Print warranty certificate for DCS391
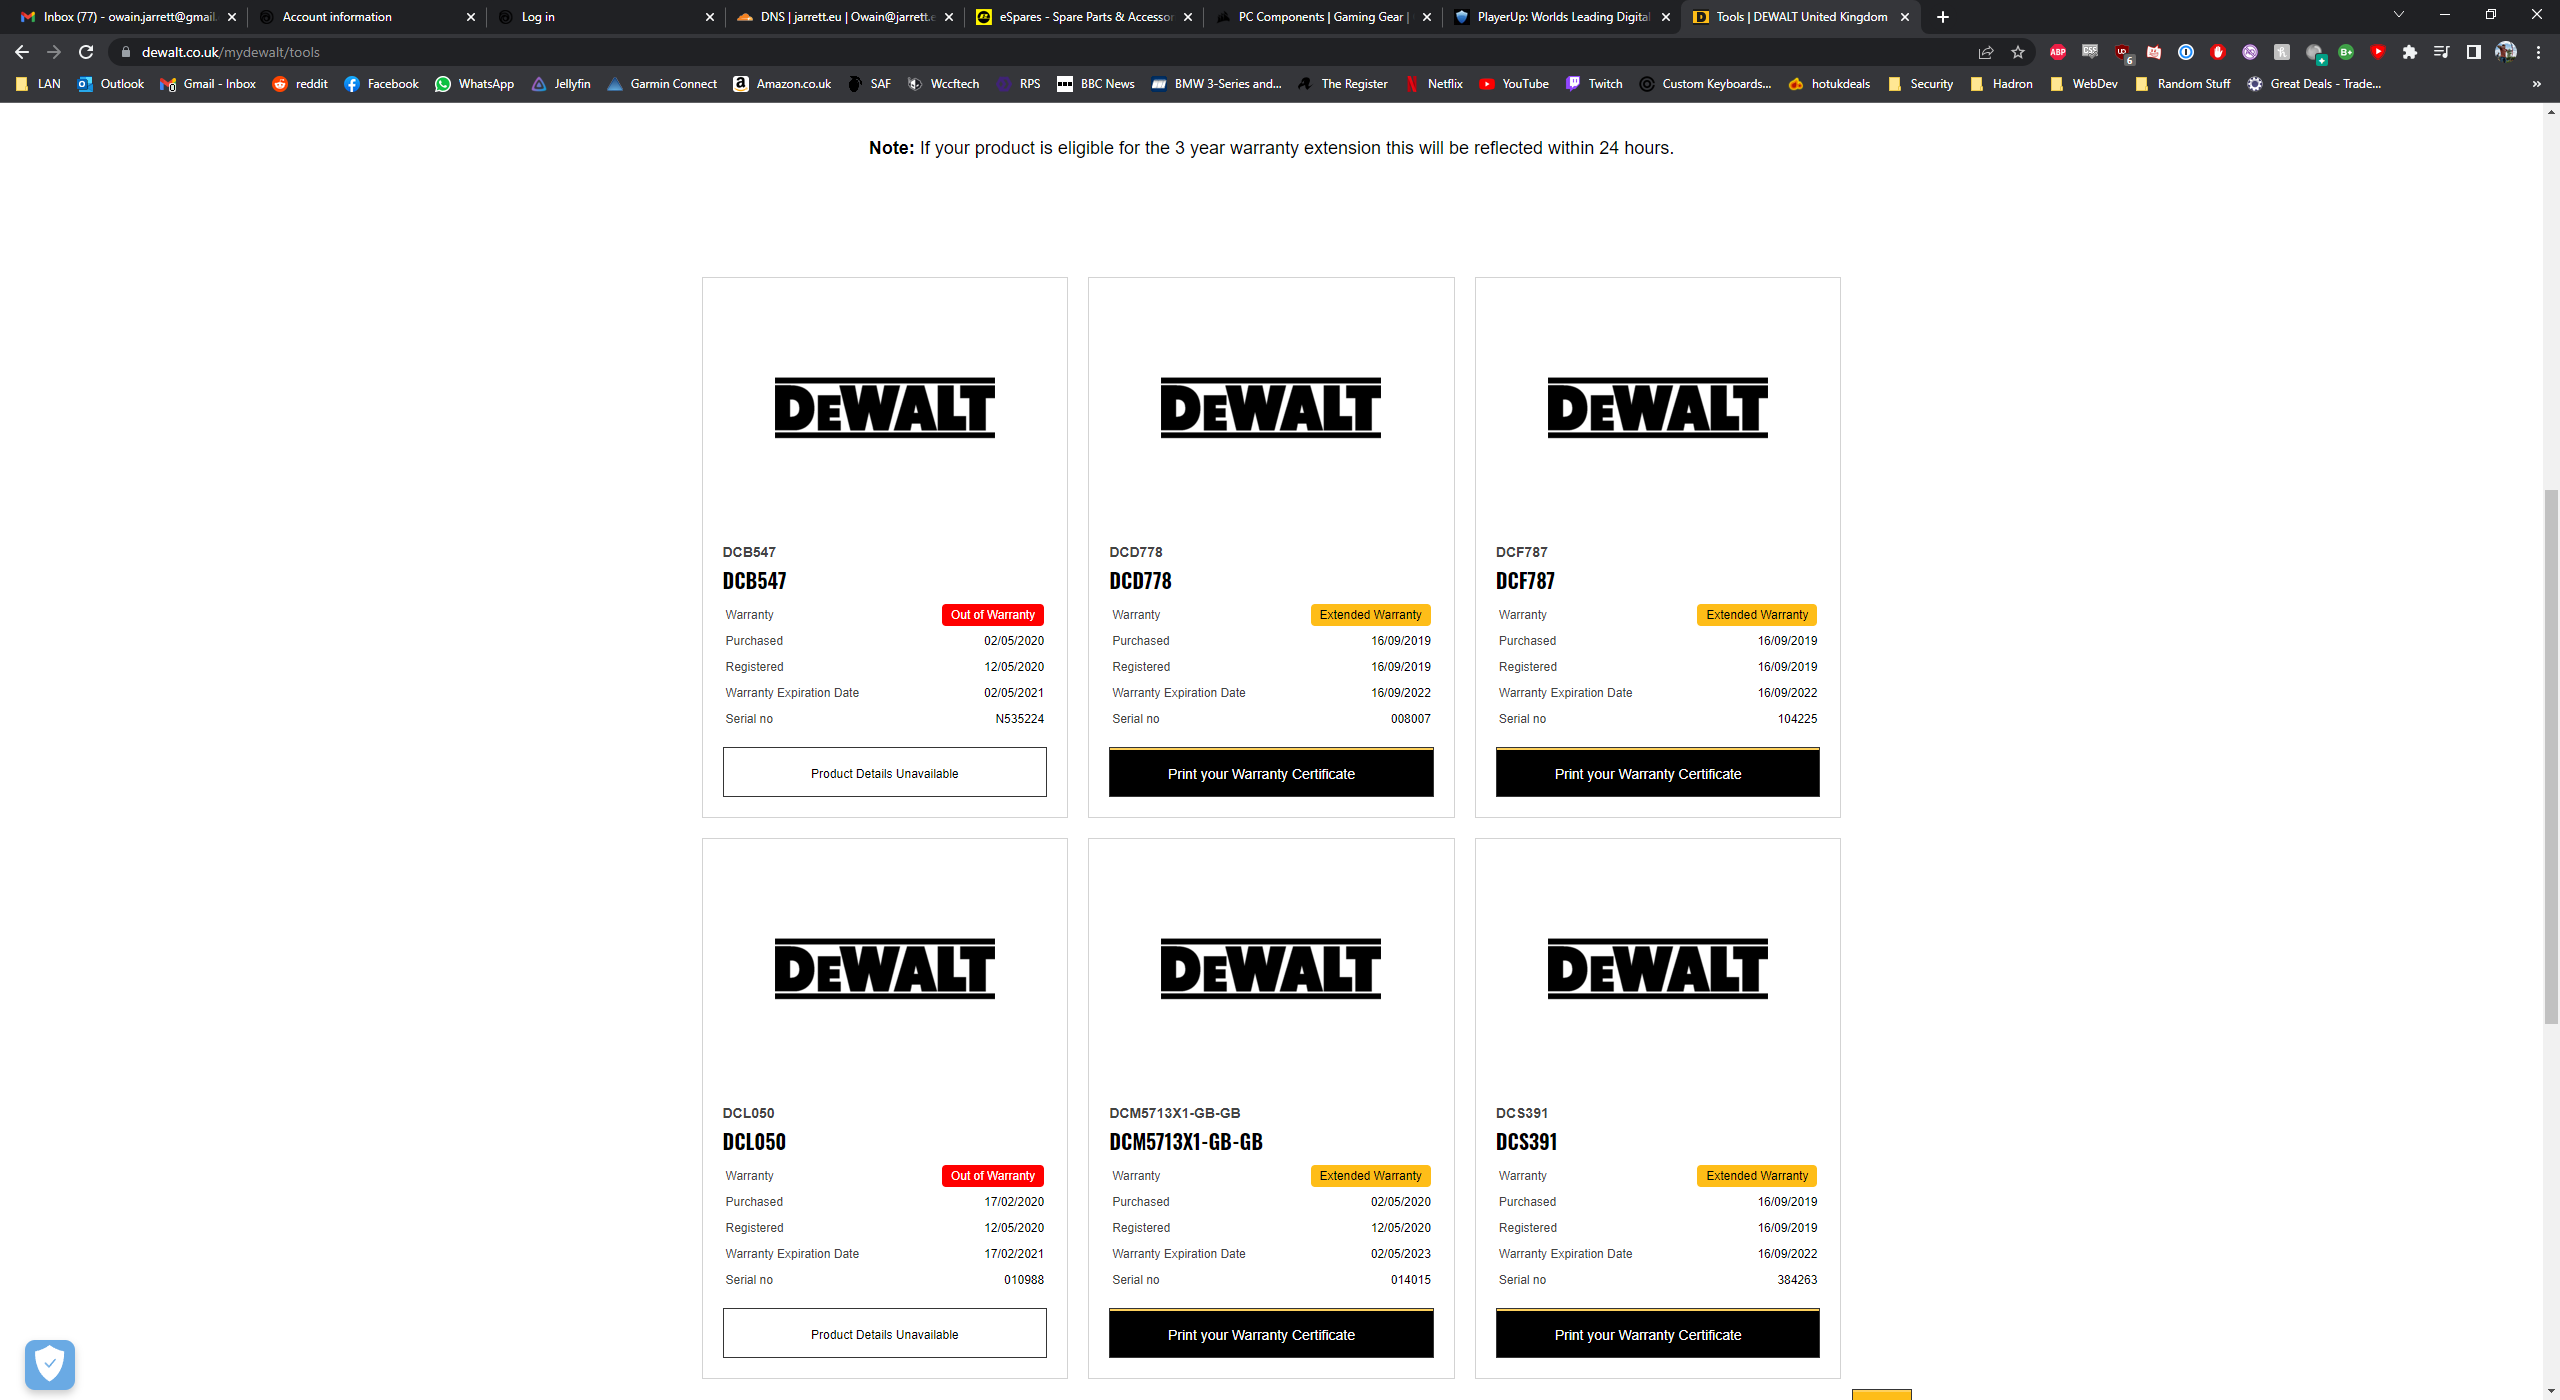Image resolution: width=2560 pixels, height=1400 pixels. (x=1658, y=1334)
